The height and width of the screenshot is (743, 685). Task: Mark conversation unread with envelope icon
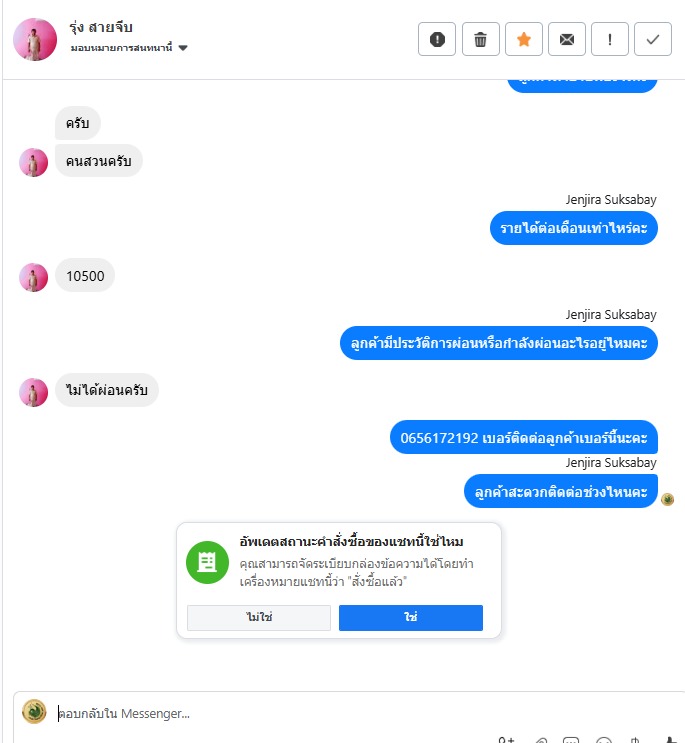pyautogui.click(x=567, y=39)
